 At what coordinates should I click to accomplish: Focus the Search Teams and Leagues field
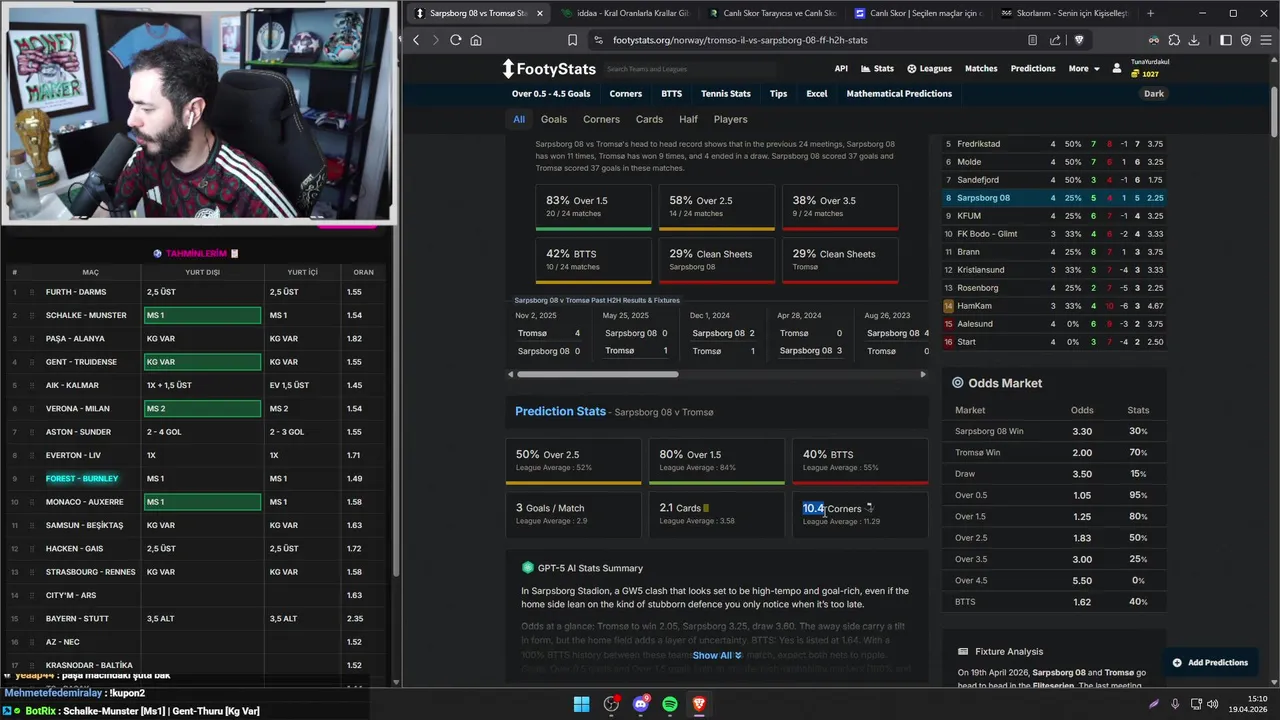(690, 69)
